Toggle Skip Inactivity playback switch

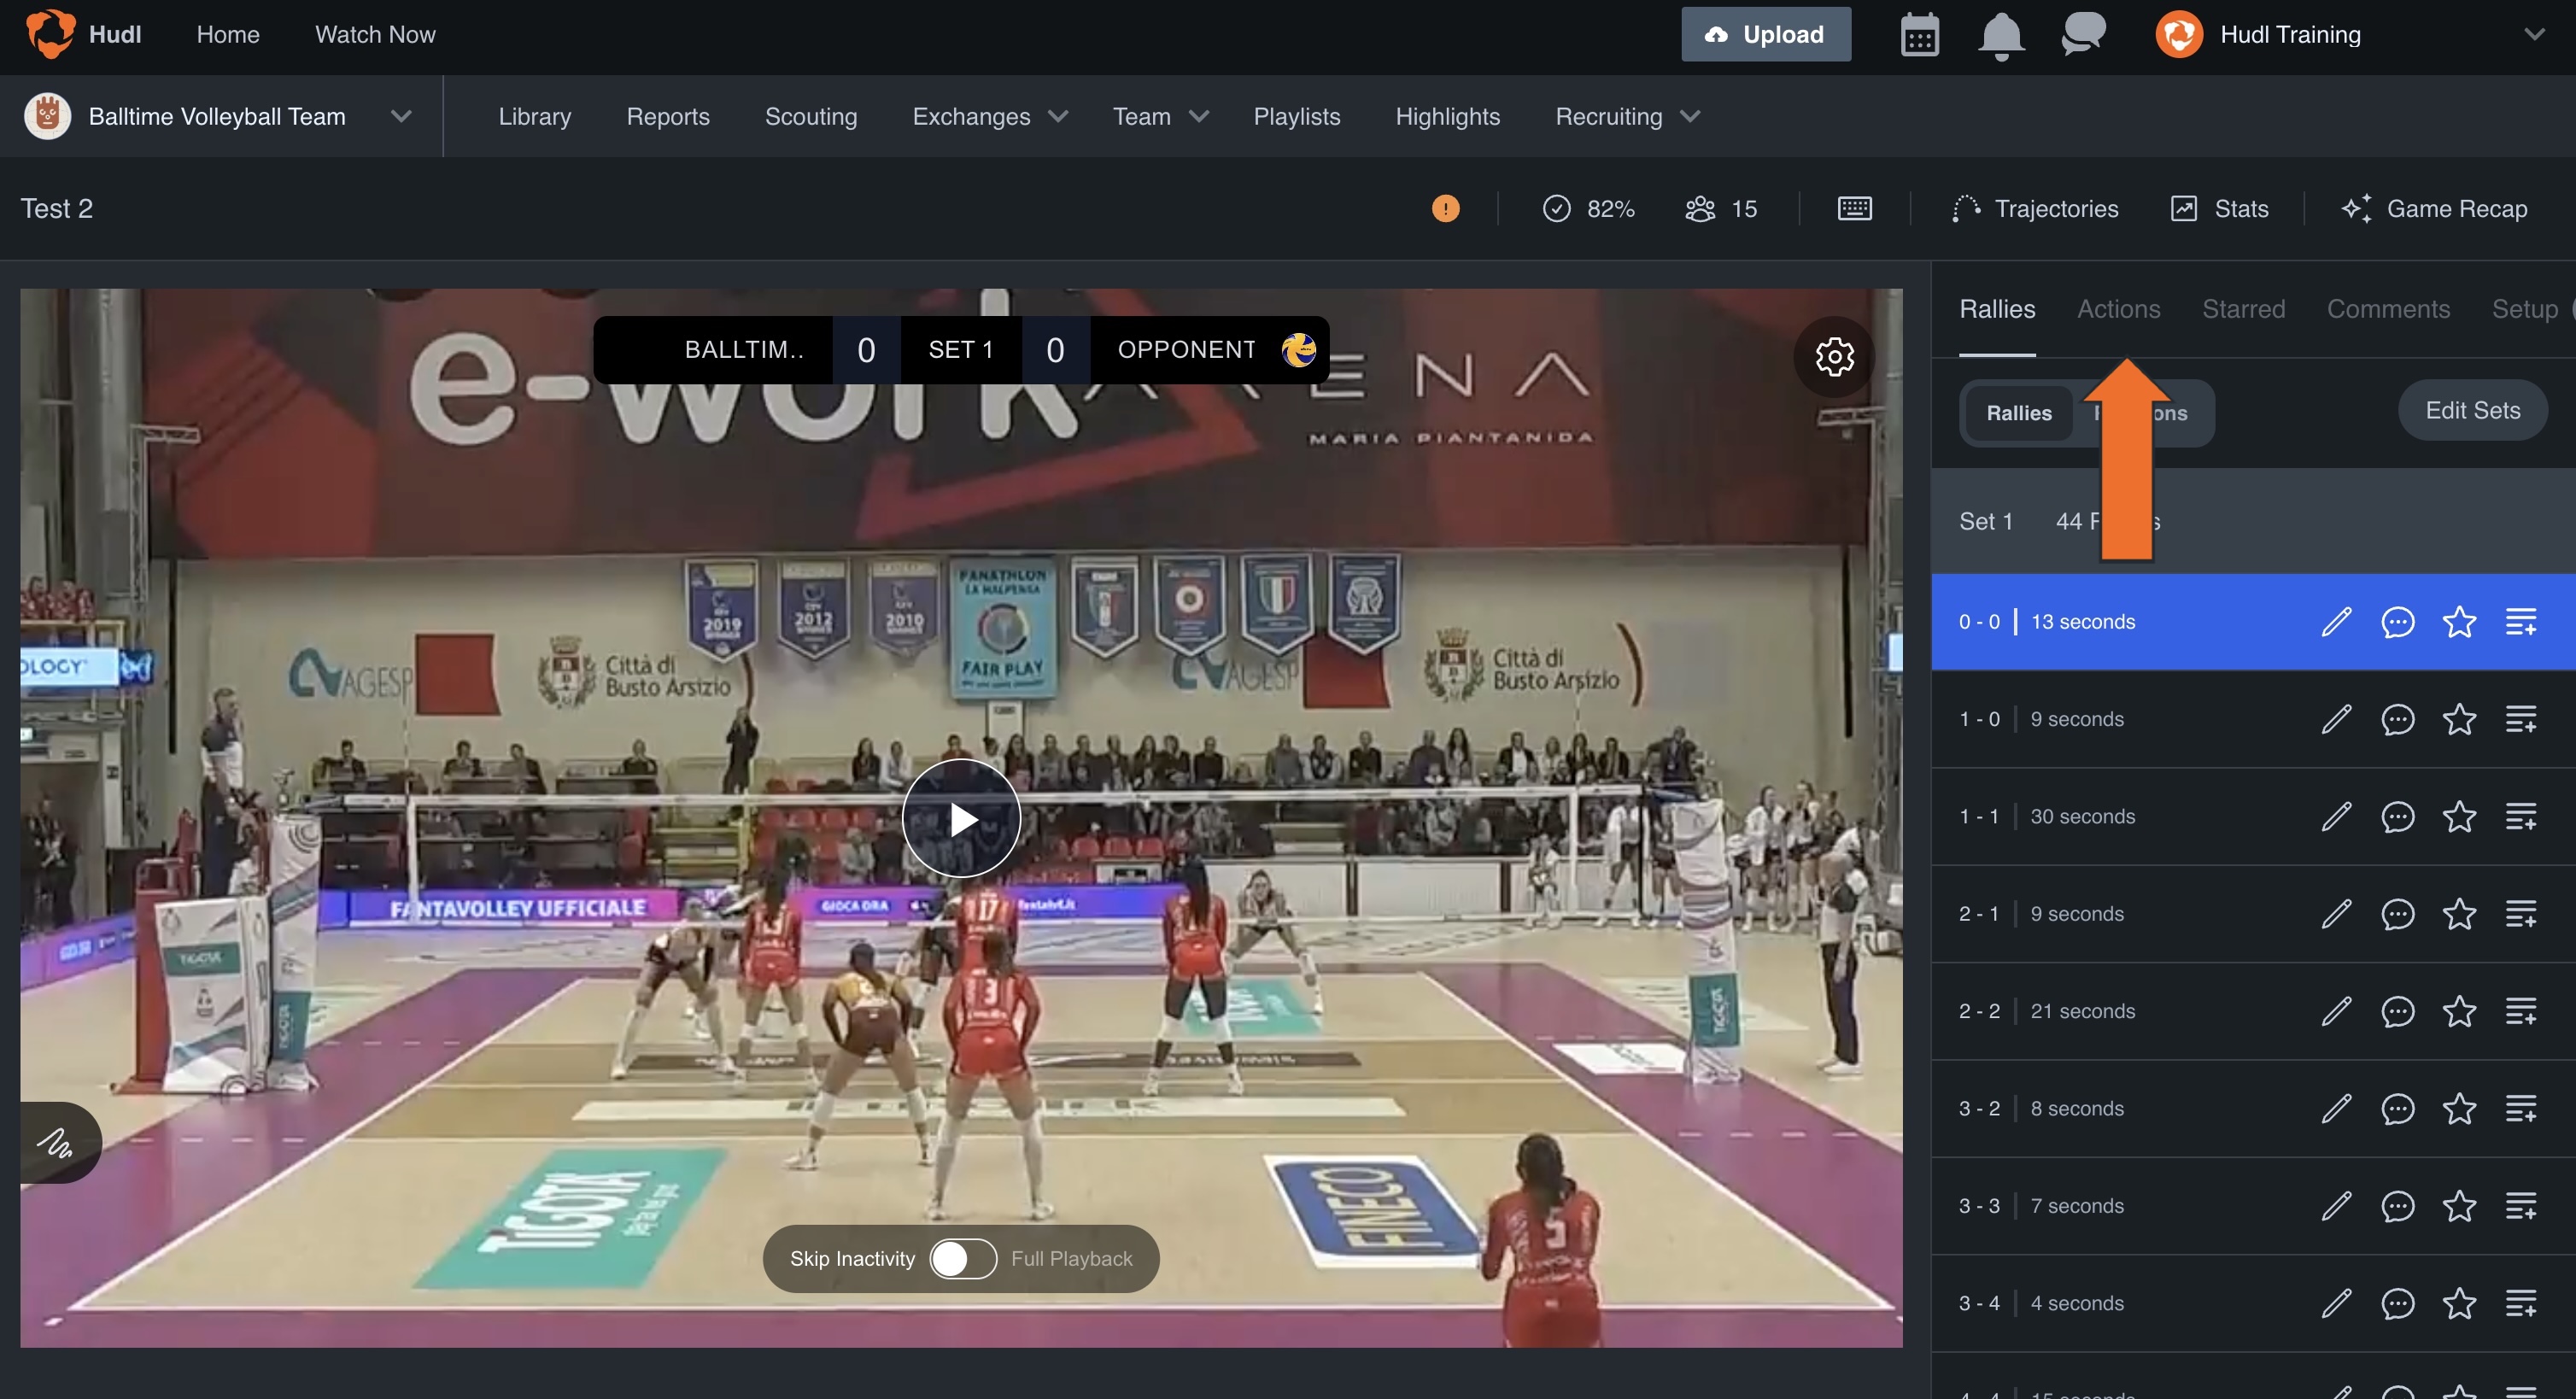(962, 1258)
